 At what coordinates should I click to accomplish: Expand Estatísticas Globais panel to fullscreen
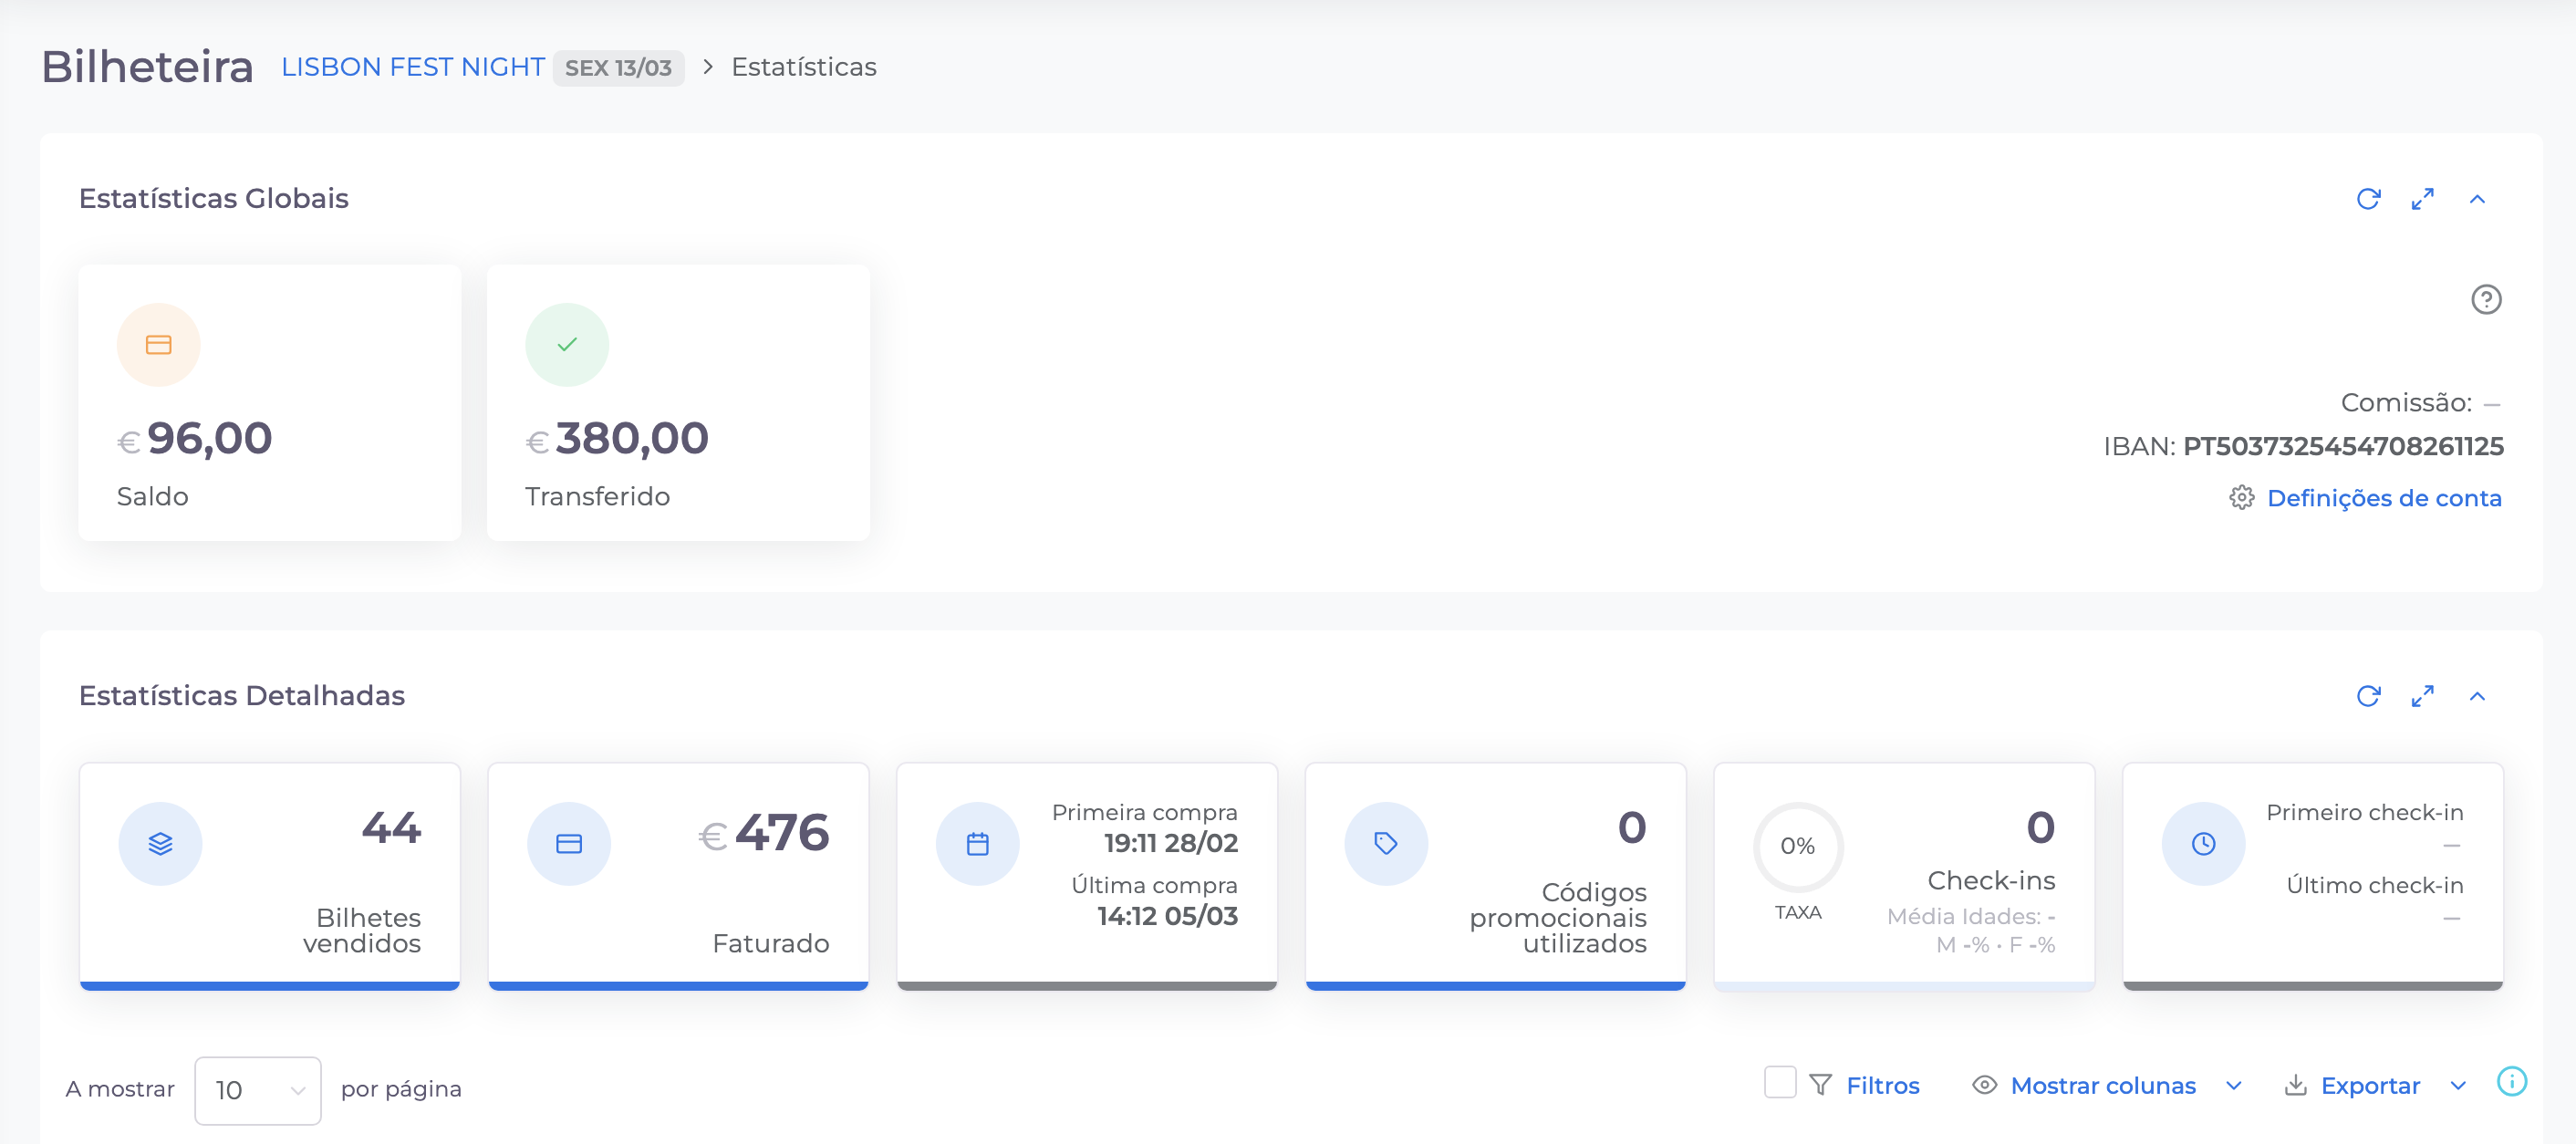(2422, 199)
